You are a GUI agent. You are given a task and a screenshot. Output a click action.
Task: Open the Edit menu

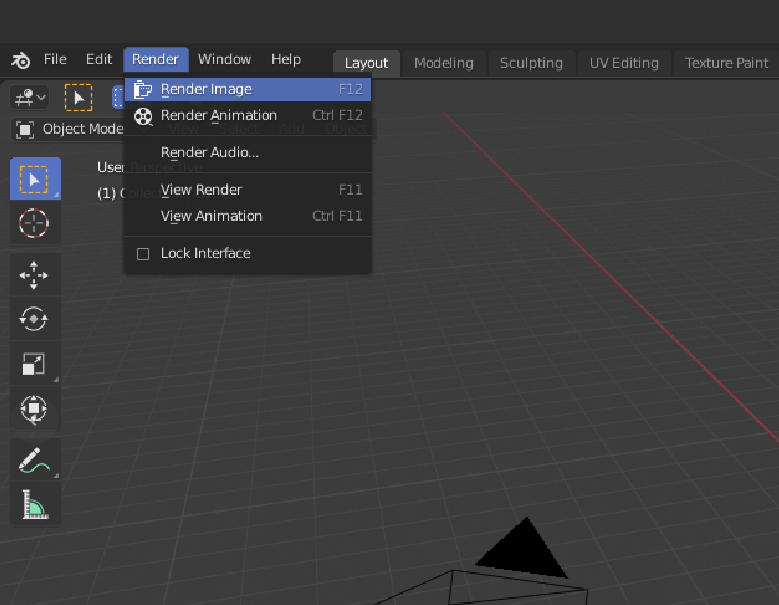click(98, 59)
